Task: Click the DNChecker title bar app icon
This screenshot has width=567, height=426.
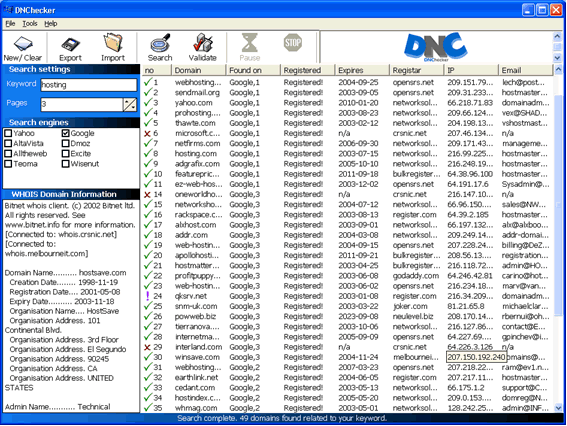Action: [x=8, y=9]
